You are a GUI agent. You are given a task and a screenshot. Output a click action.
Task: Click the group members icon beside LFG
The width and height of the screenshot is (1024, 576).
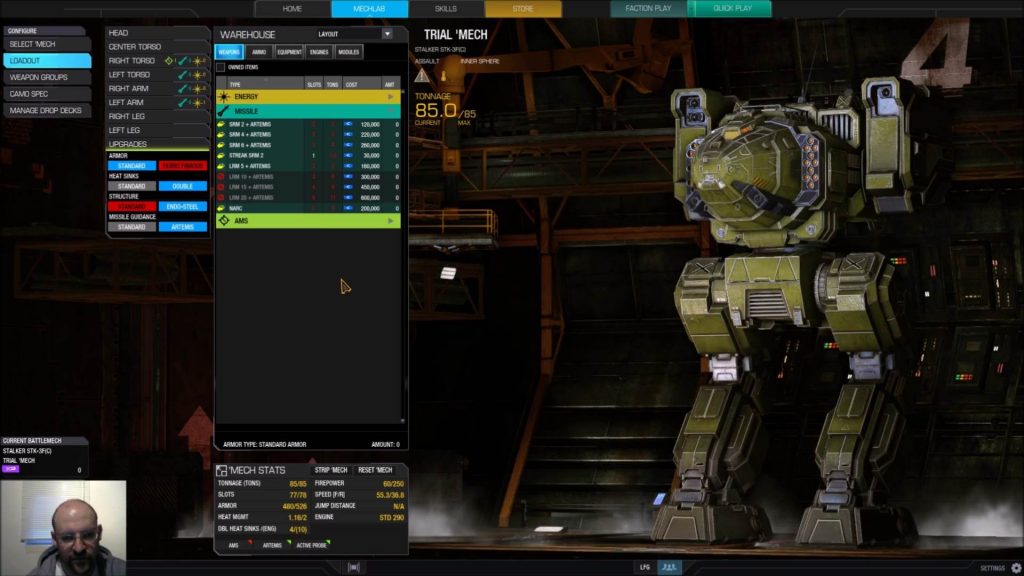point(669,567)
